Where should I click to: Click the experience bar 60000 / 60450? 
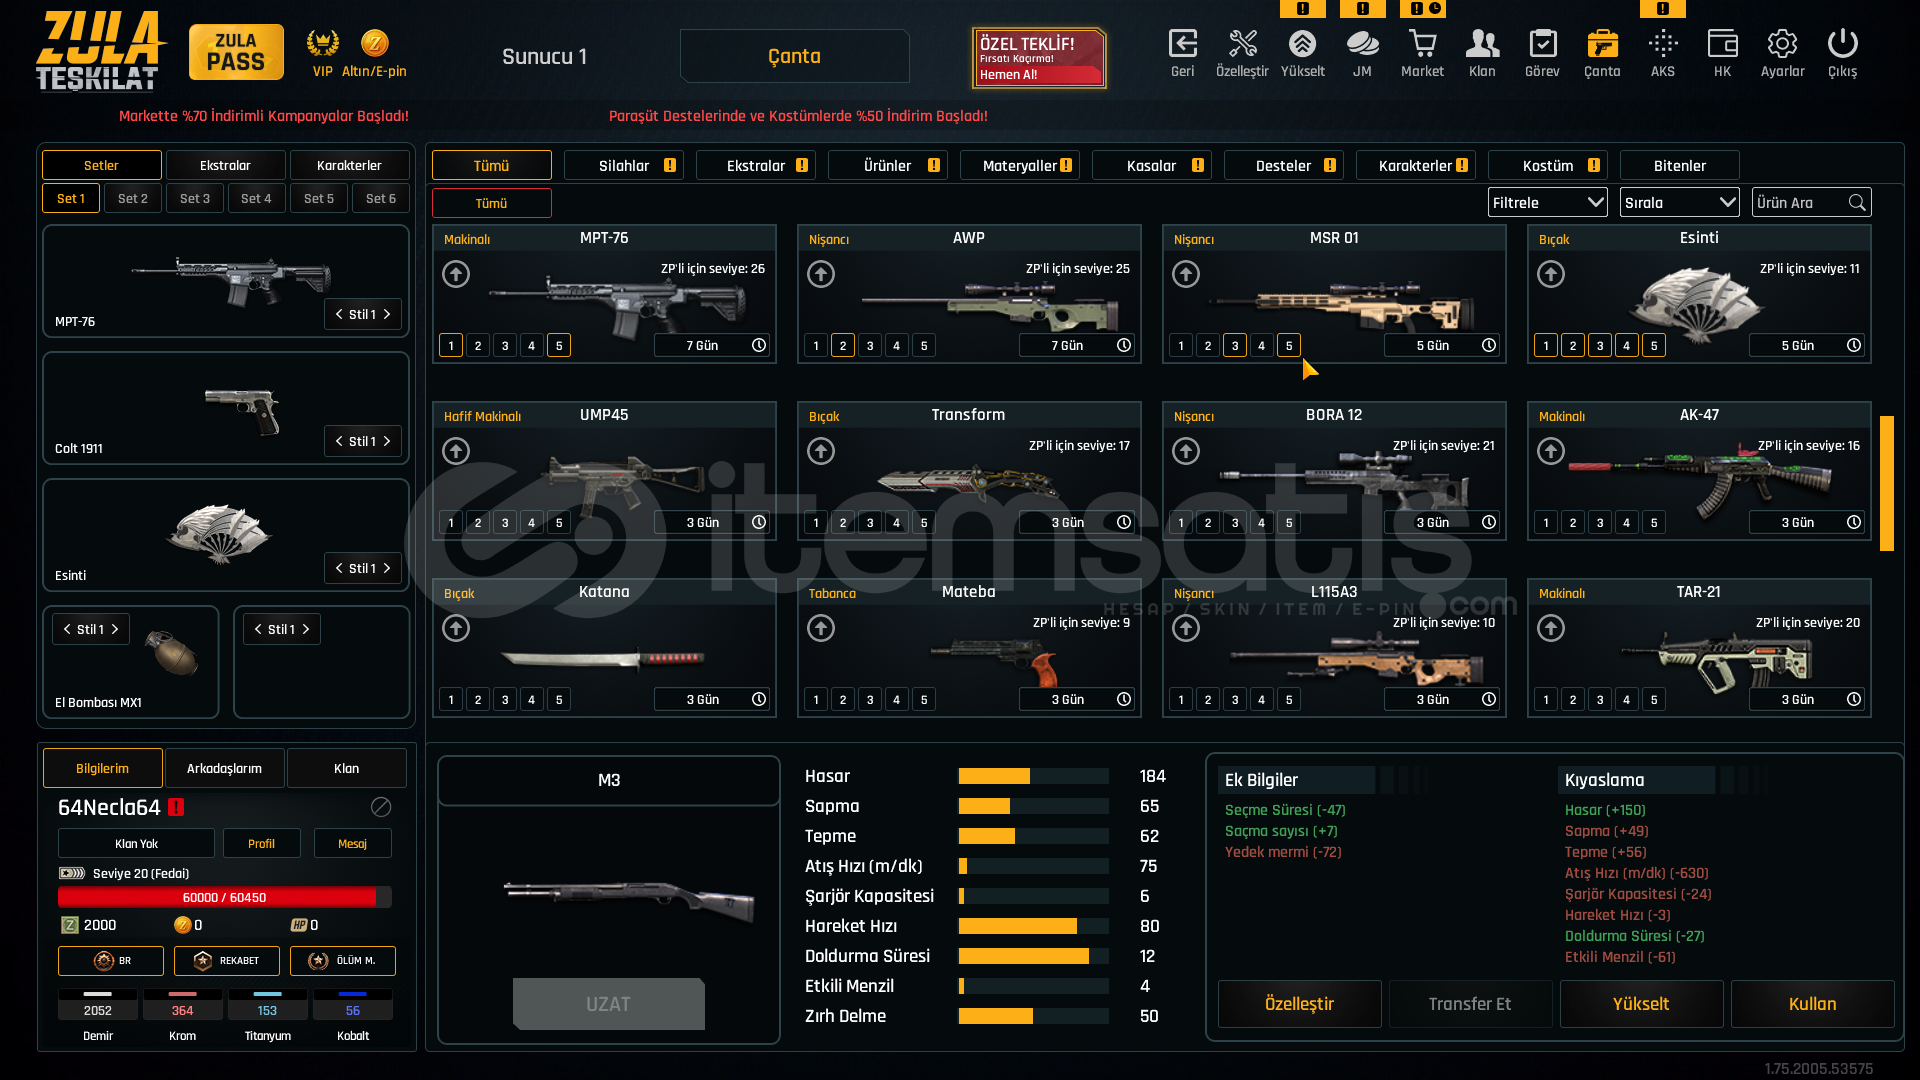[224, 897]
